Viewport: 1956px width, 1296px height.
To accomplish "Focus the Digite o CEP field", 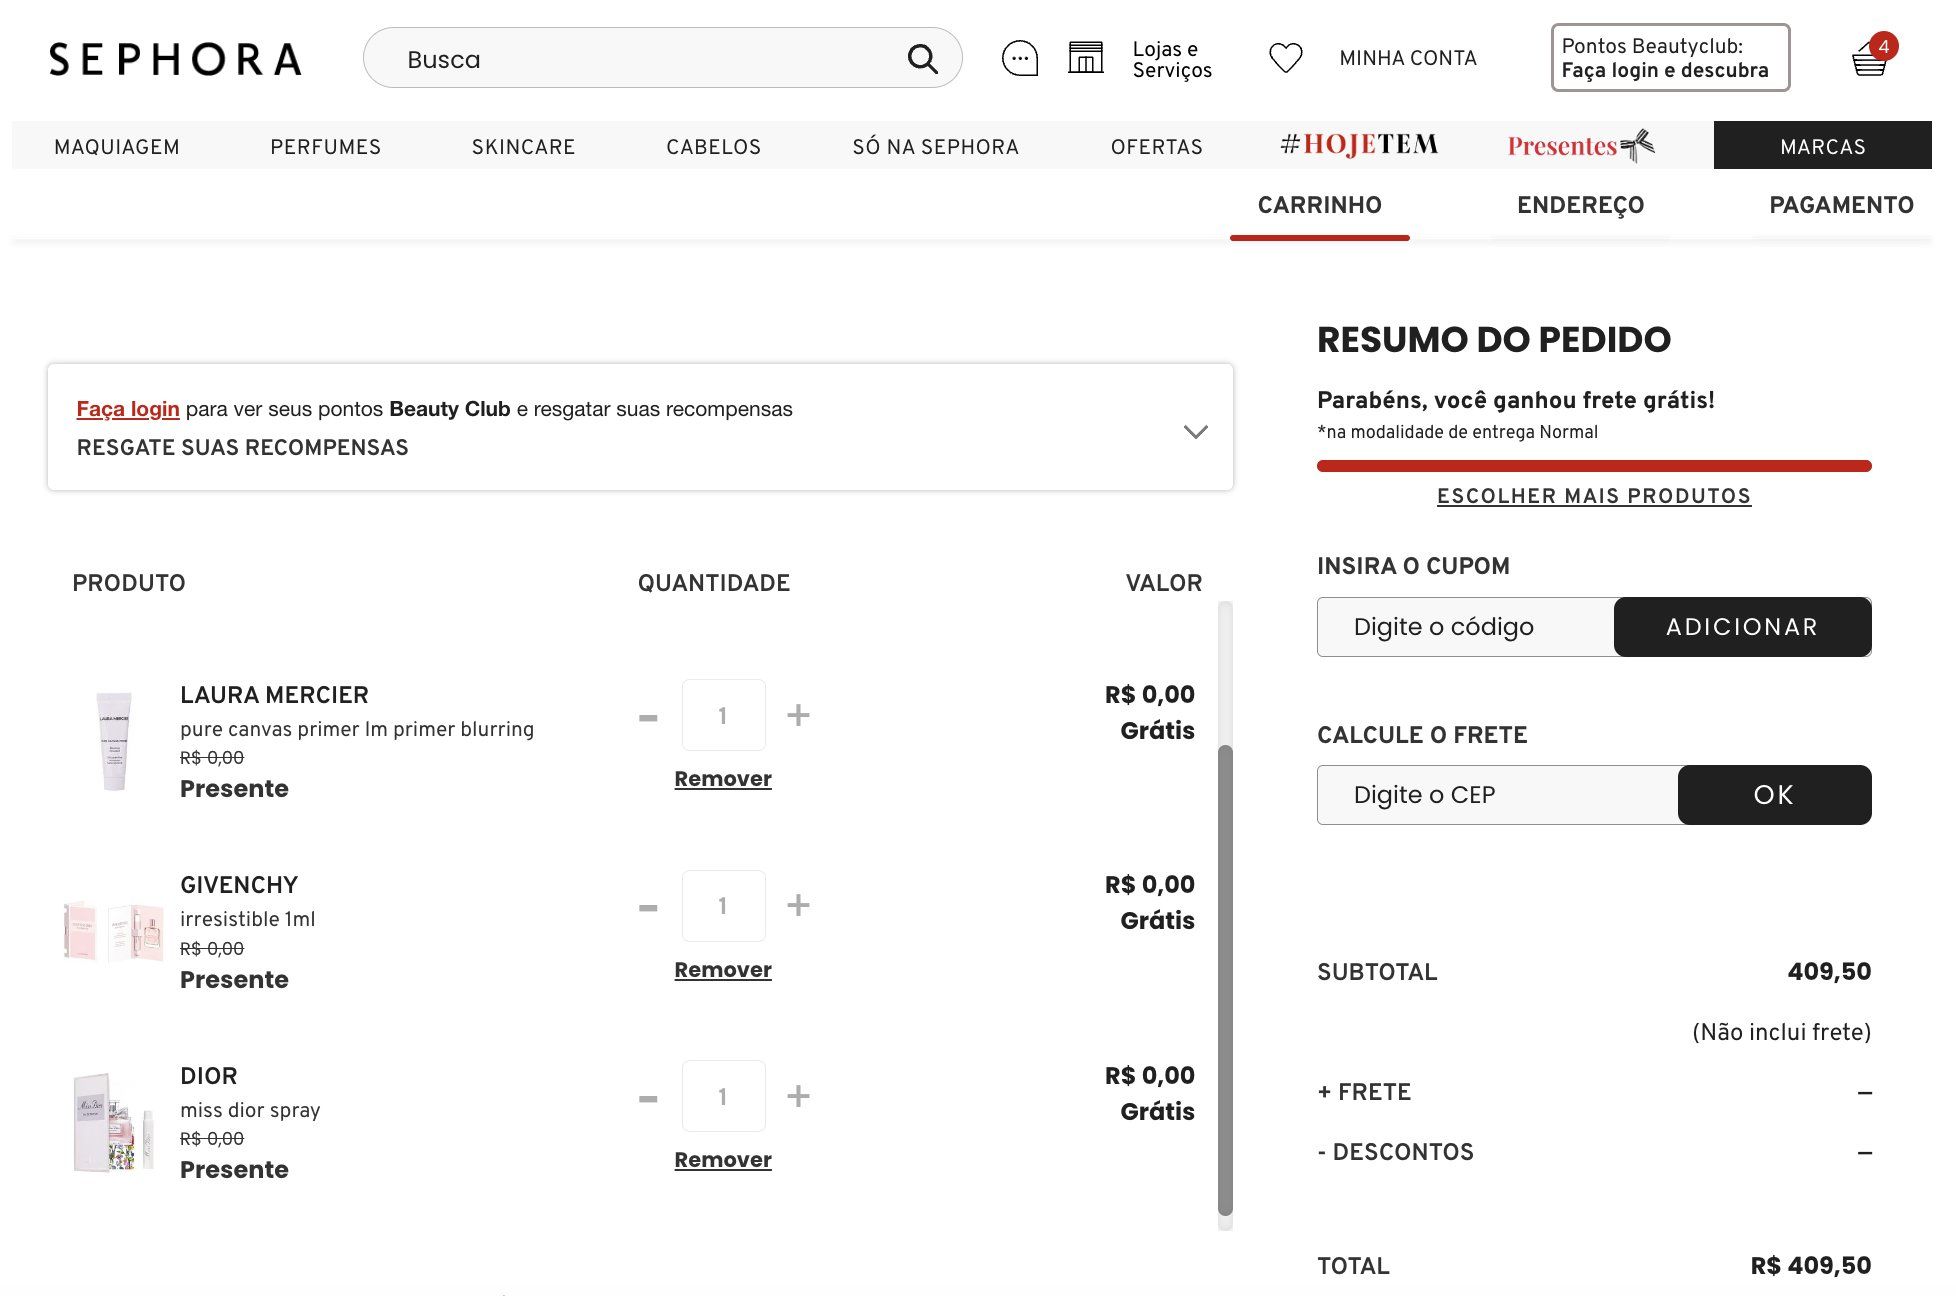I will click(1498, 795).
